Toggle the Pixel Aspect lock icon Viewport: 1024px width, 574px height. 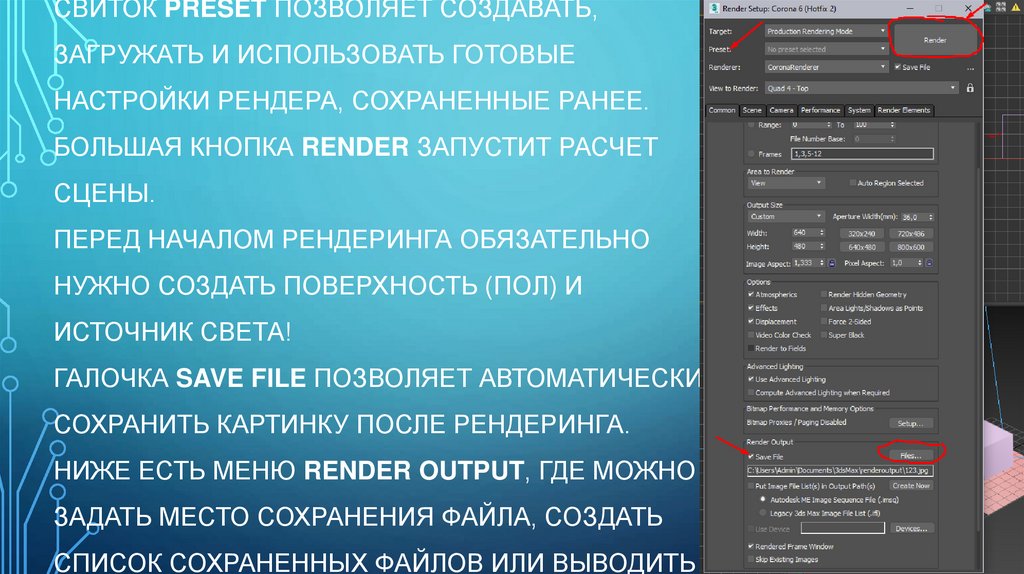point(929,263)
